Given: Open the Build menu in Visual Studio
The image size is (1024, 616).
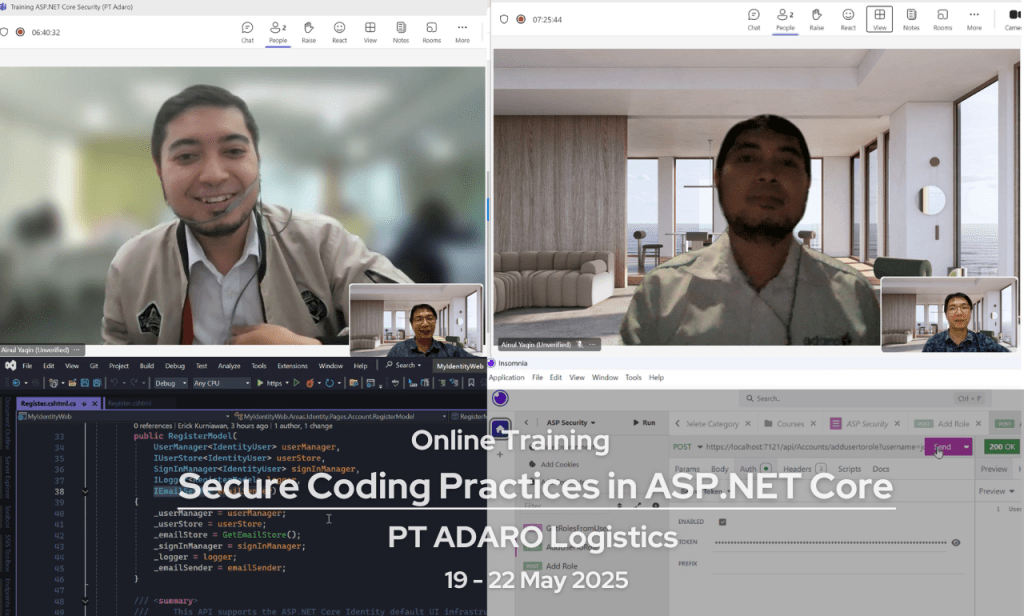Looking at the screenshot, I should click(x=147, y=366).
